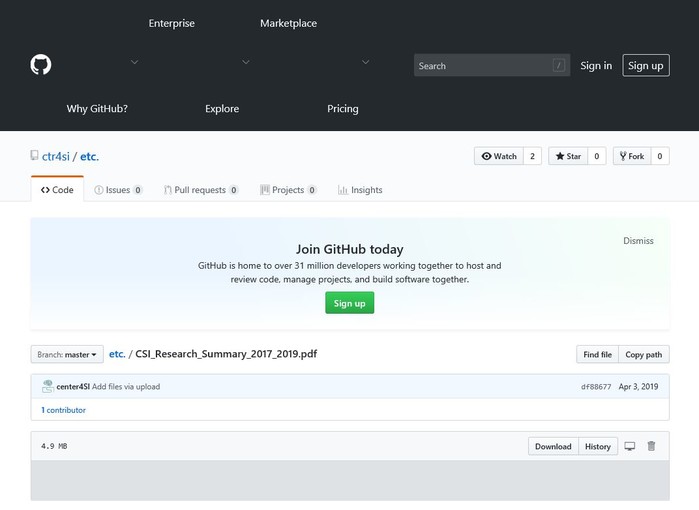Open the forks count 0
The height and width of the screenshot is (510, 699).
pyautogui.click(x=660, y=156)
